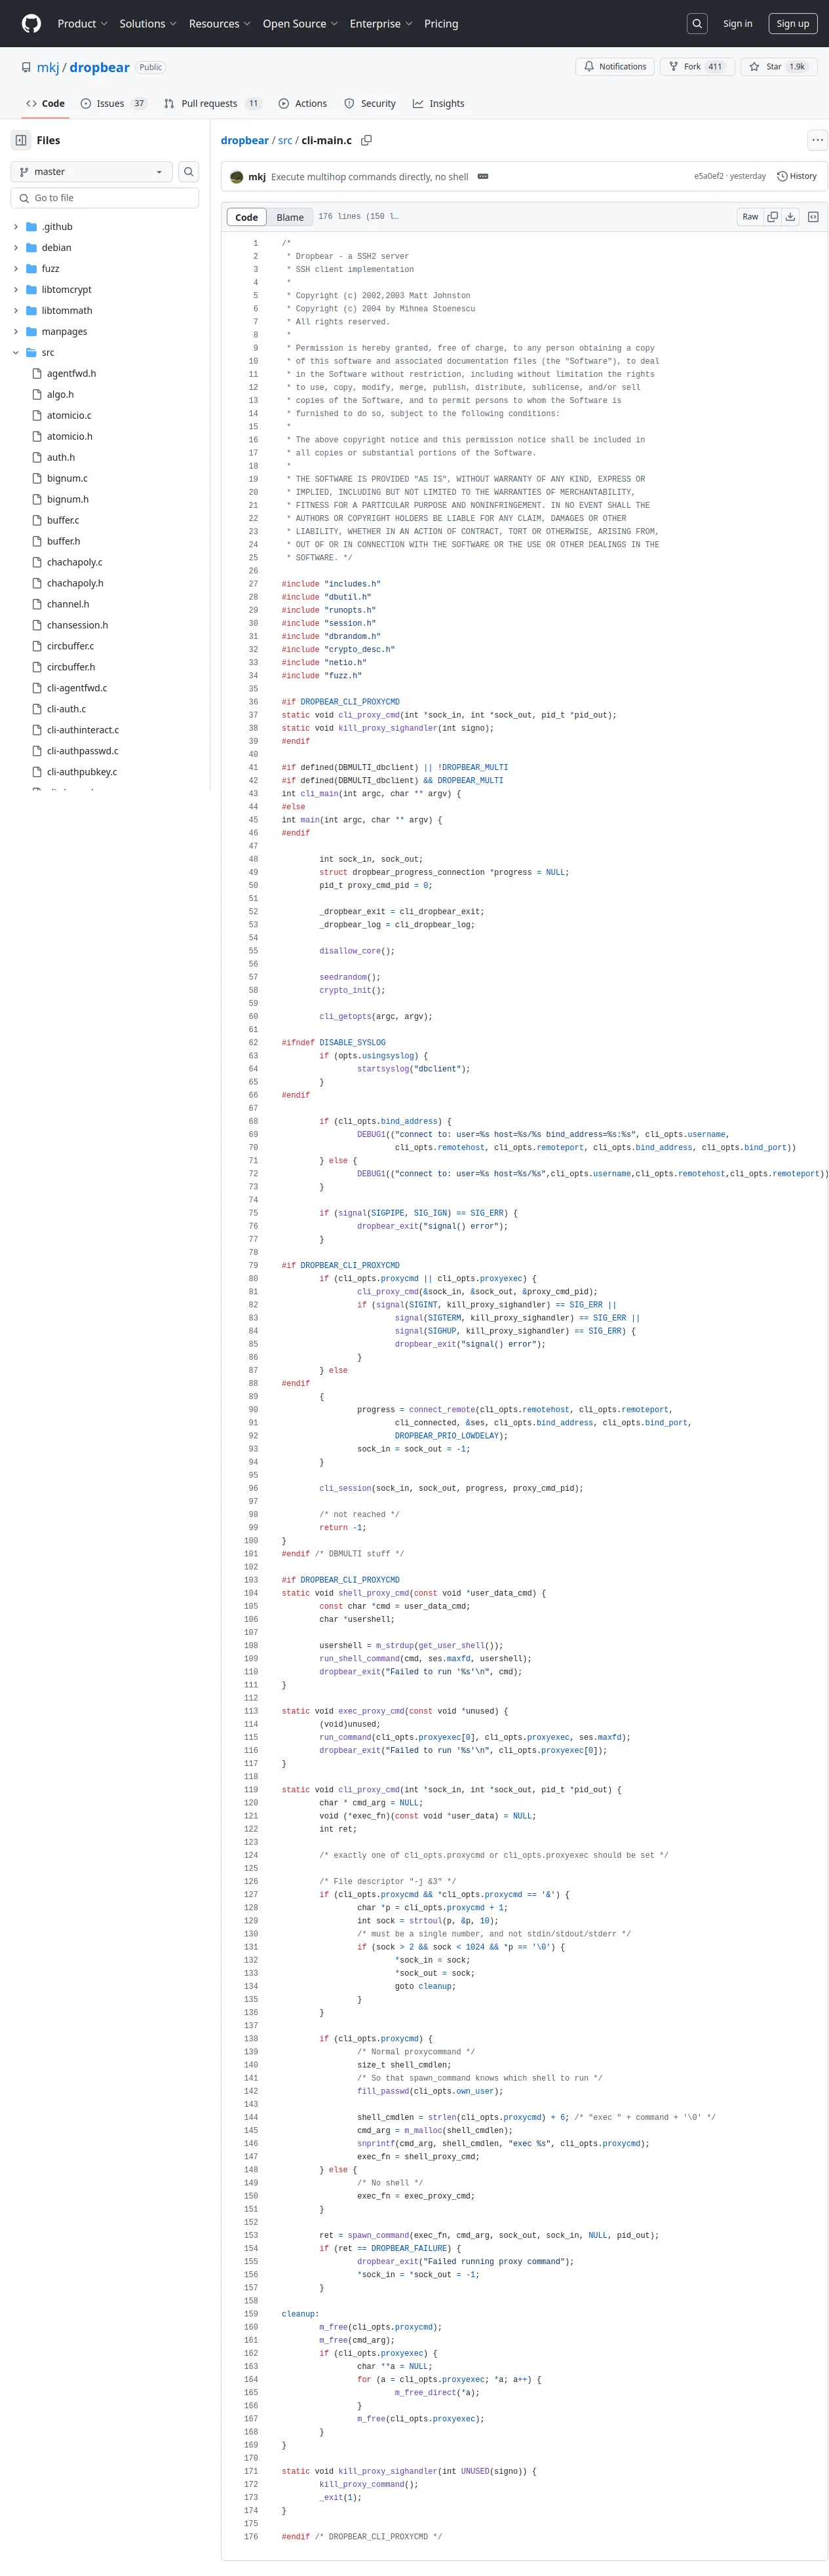Open the GitHub home logo
This screenshot has height=2576, width=829.
31,23
